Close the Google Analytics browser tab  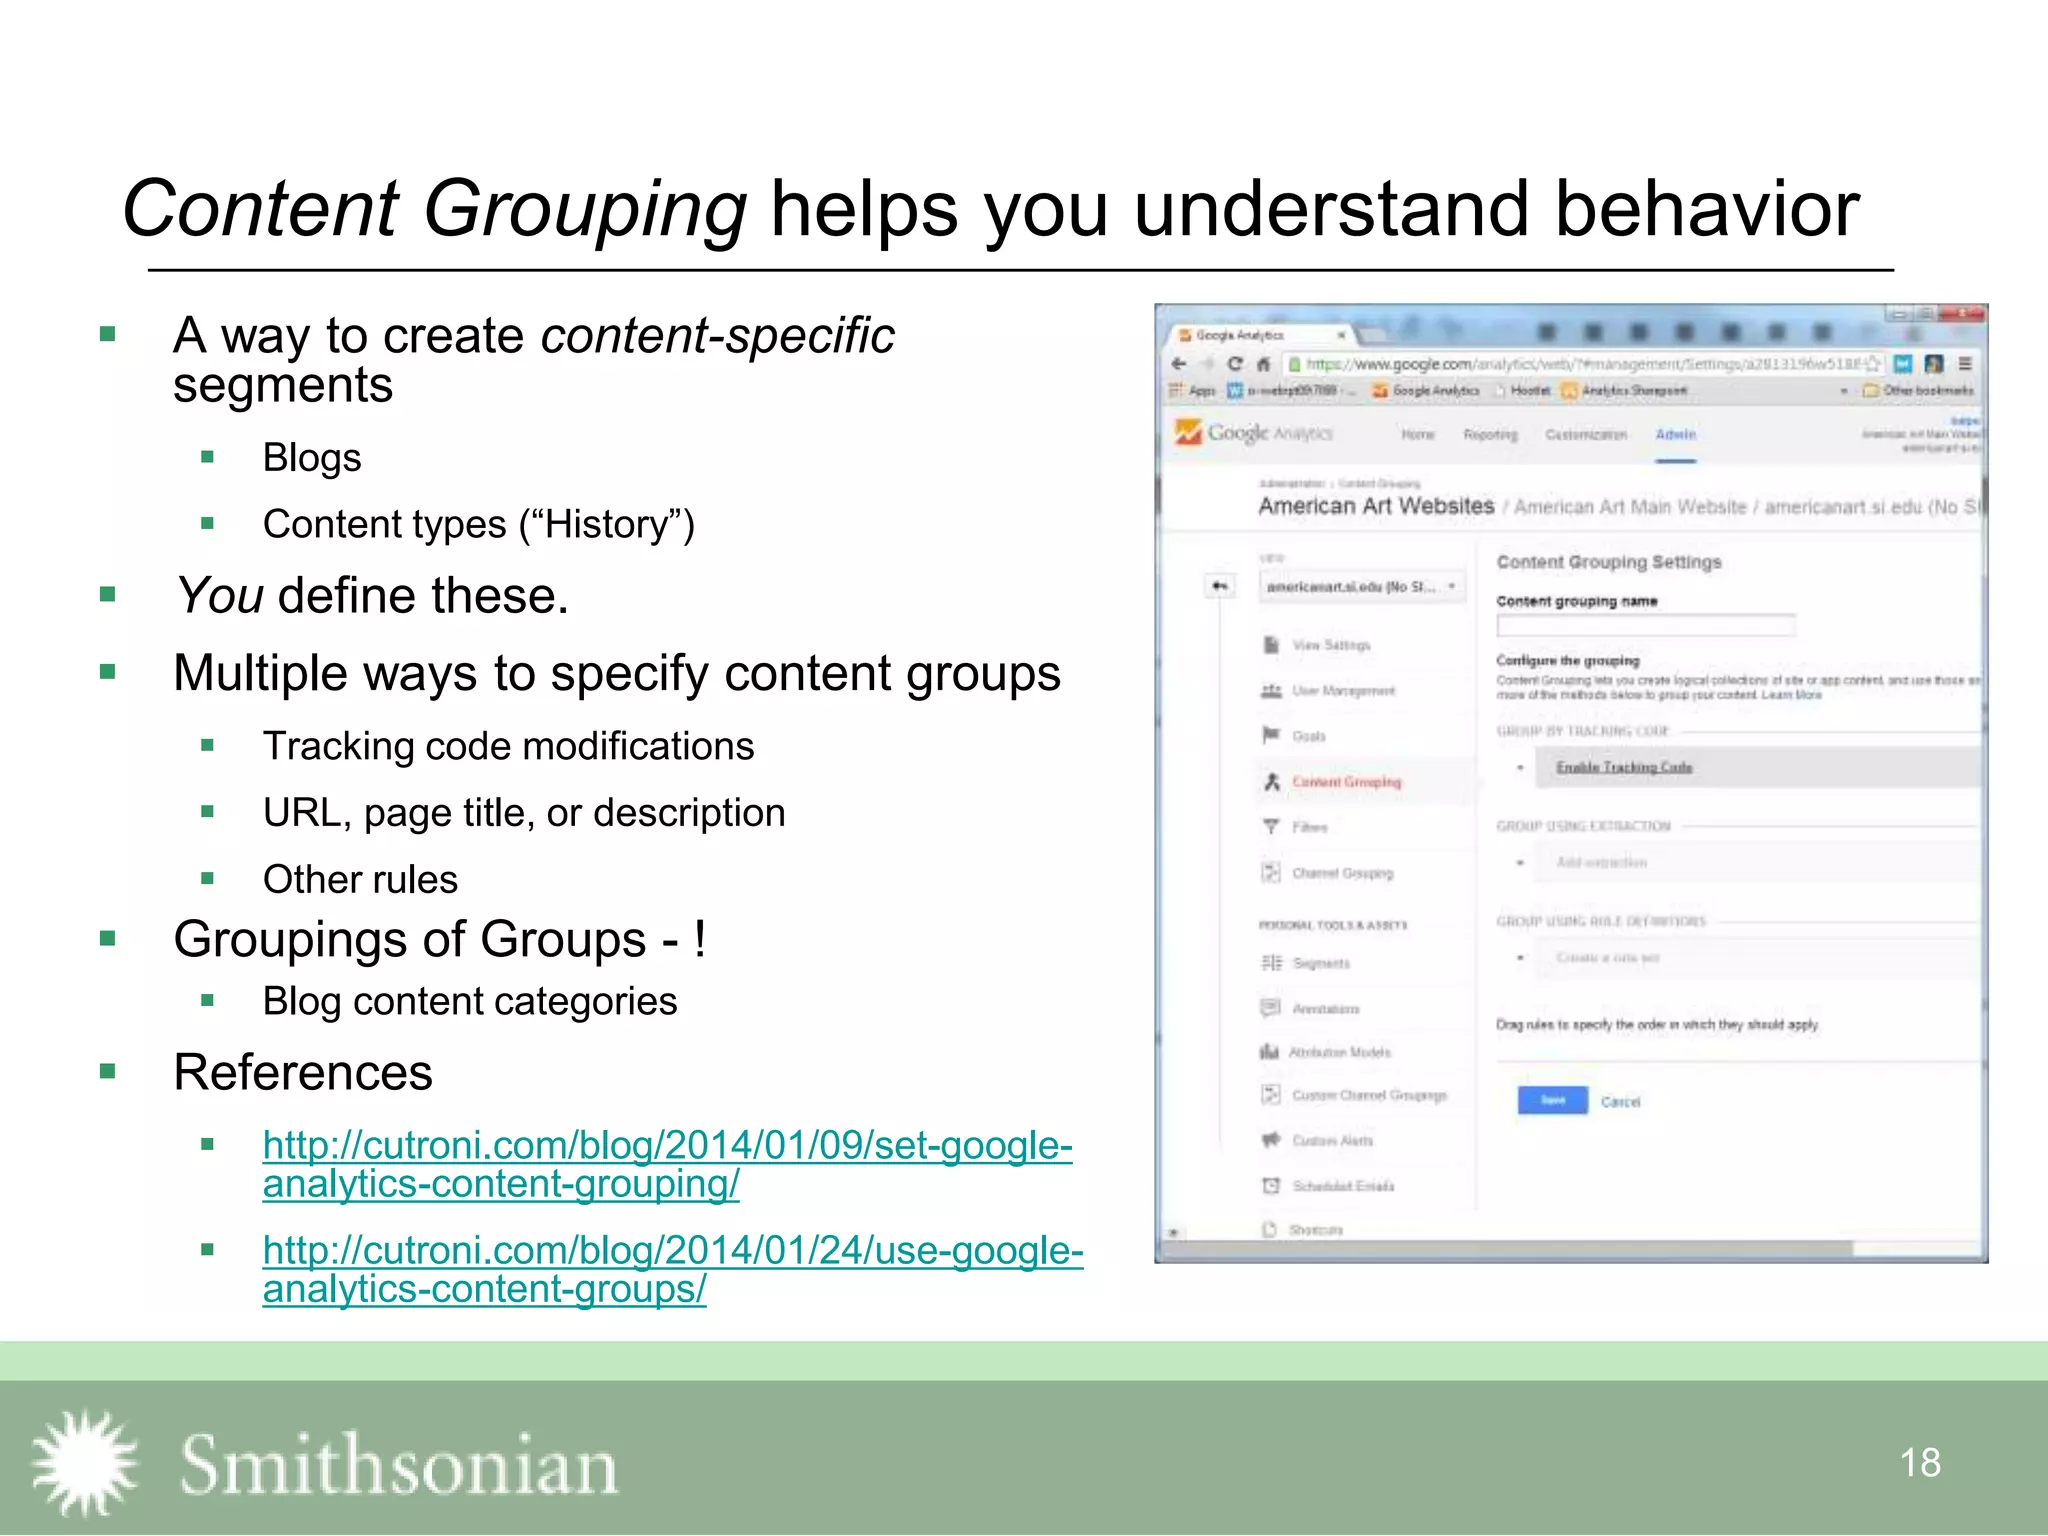click(x=1341, y=335)
